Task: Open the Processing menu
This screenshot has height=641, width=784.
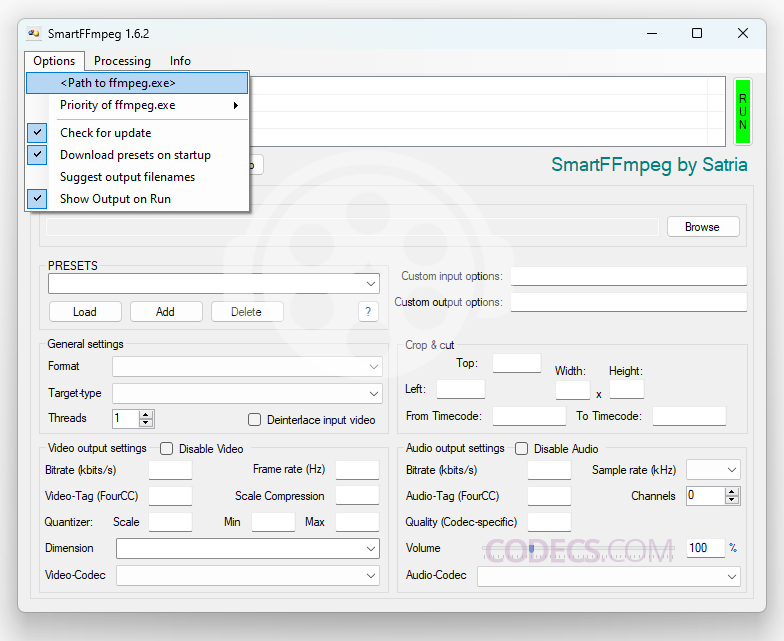Action: coord(122,61)
